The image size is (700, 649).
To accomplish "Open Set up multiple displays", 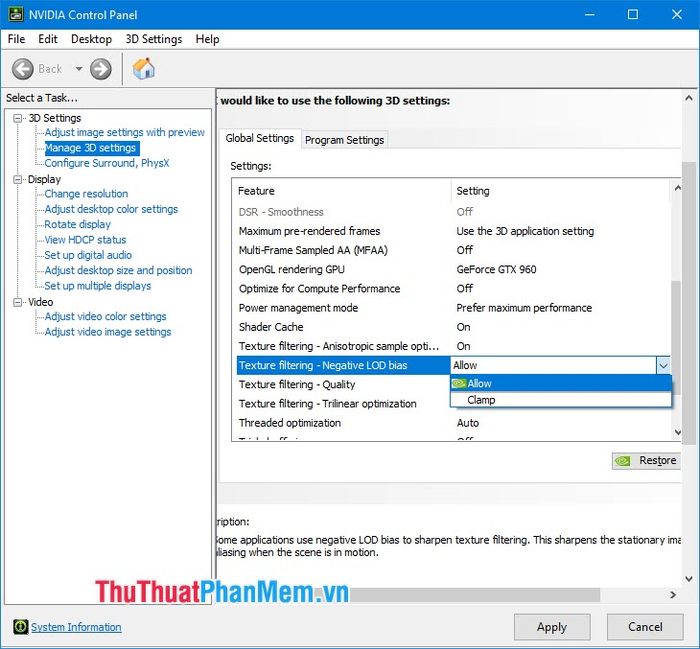I will tap(97, 286).
